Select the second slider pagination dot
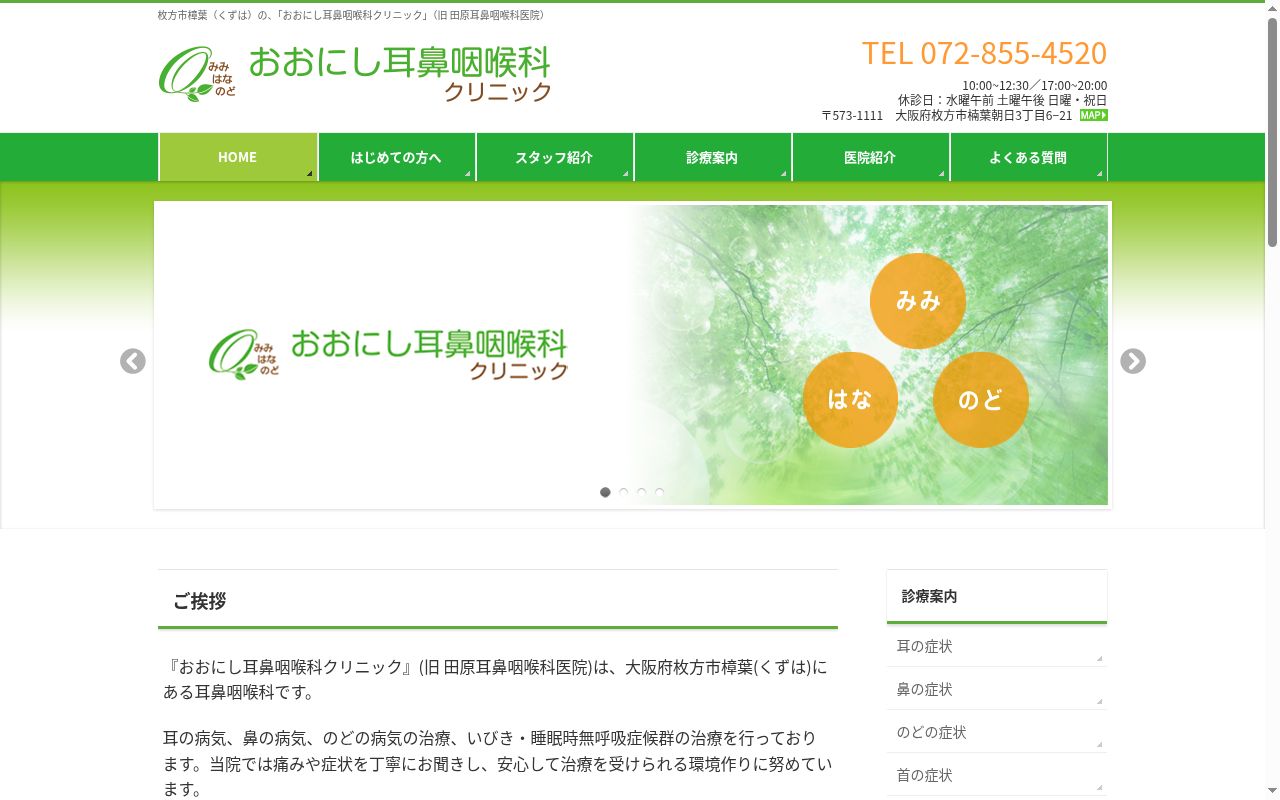The image size is (1280, 800). click(623, 492)
